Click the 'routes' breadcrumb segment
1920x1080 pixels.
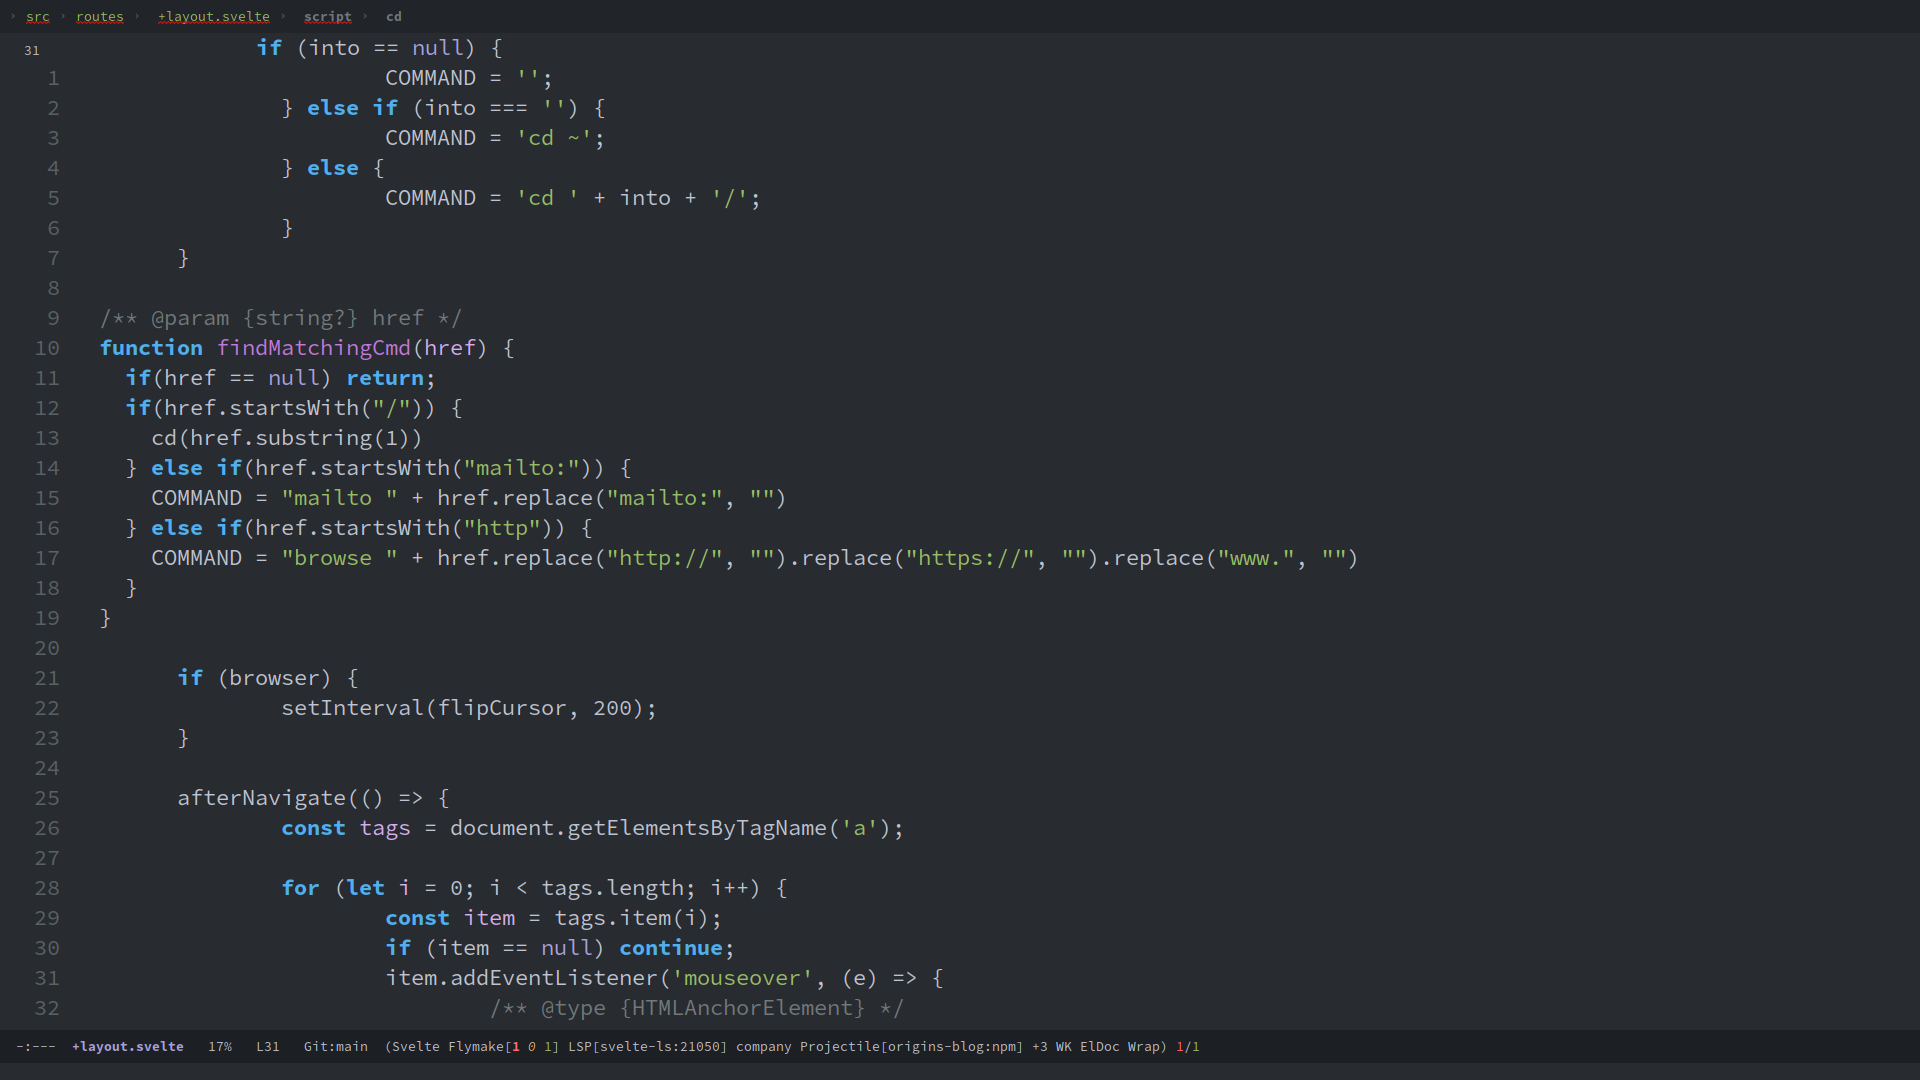pos(100,16)
